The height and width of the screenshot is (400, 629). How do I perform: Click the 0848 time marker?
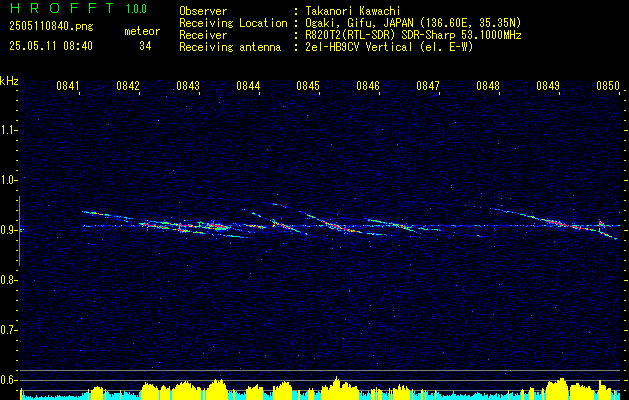click(x=488, y=86)
